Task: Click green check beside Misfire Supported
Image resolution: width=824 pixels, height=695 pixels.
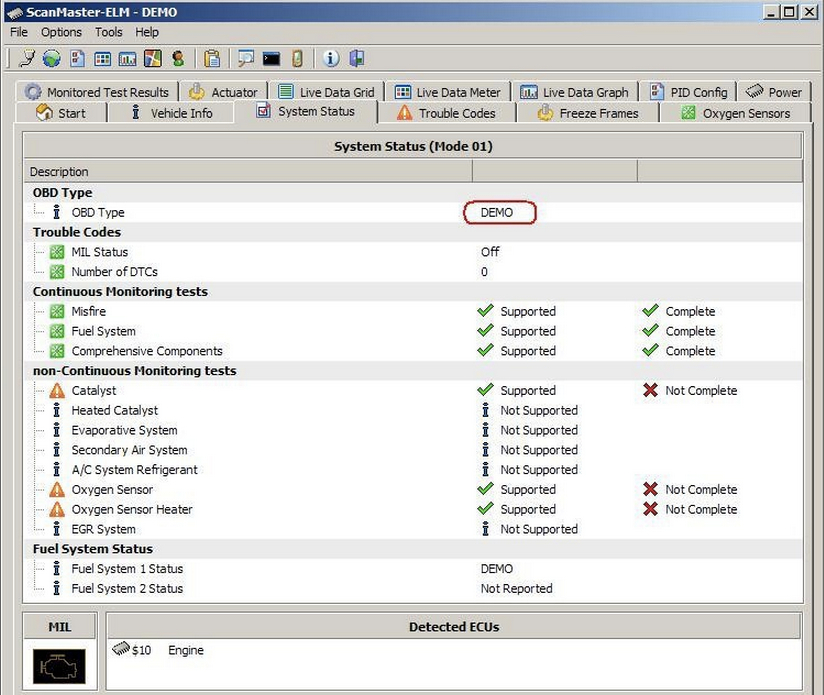Action: (x=486, y=310)
